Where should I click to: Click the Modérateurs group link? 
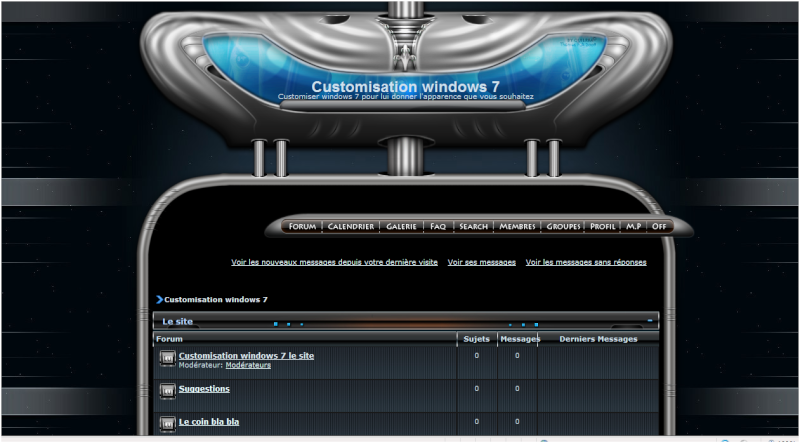(248, 365)
